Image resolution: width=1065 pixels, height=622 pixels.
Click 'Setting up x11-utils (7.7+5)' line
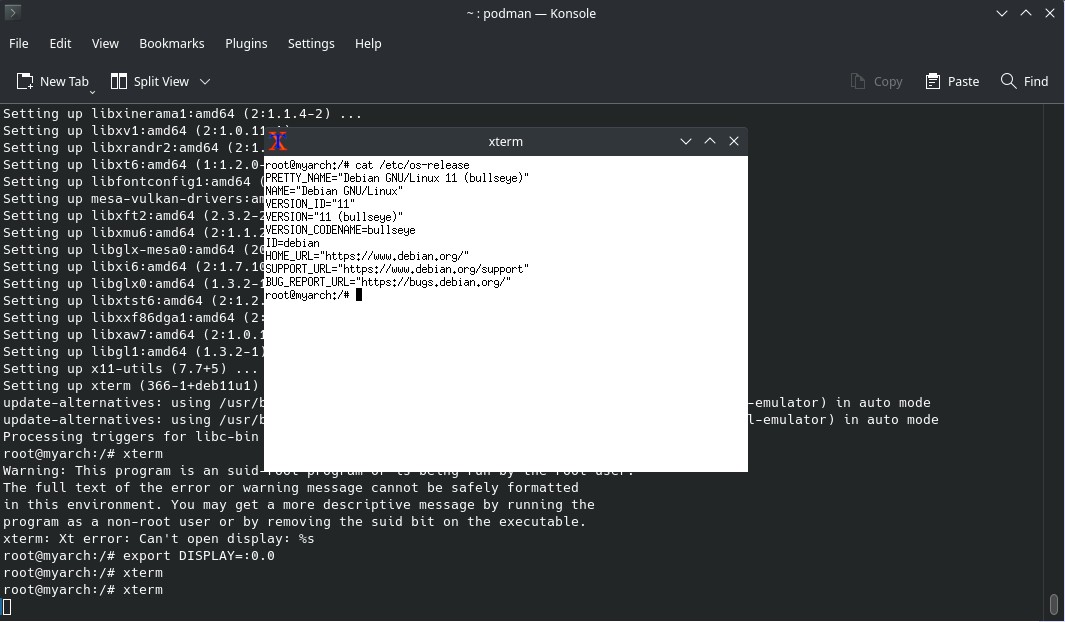click(130, 368)
